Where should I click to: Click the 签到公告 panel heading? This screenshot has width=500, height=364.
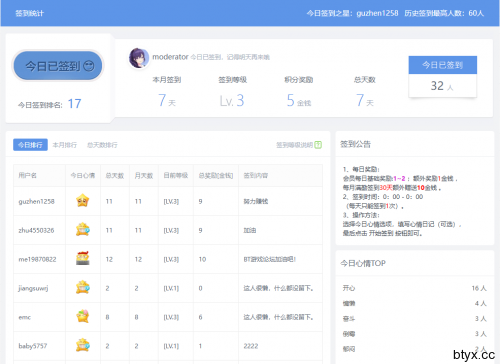click(x=355, y=144)
